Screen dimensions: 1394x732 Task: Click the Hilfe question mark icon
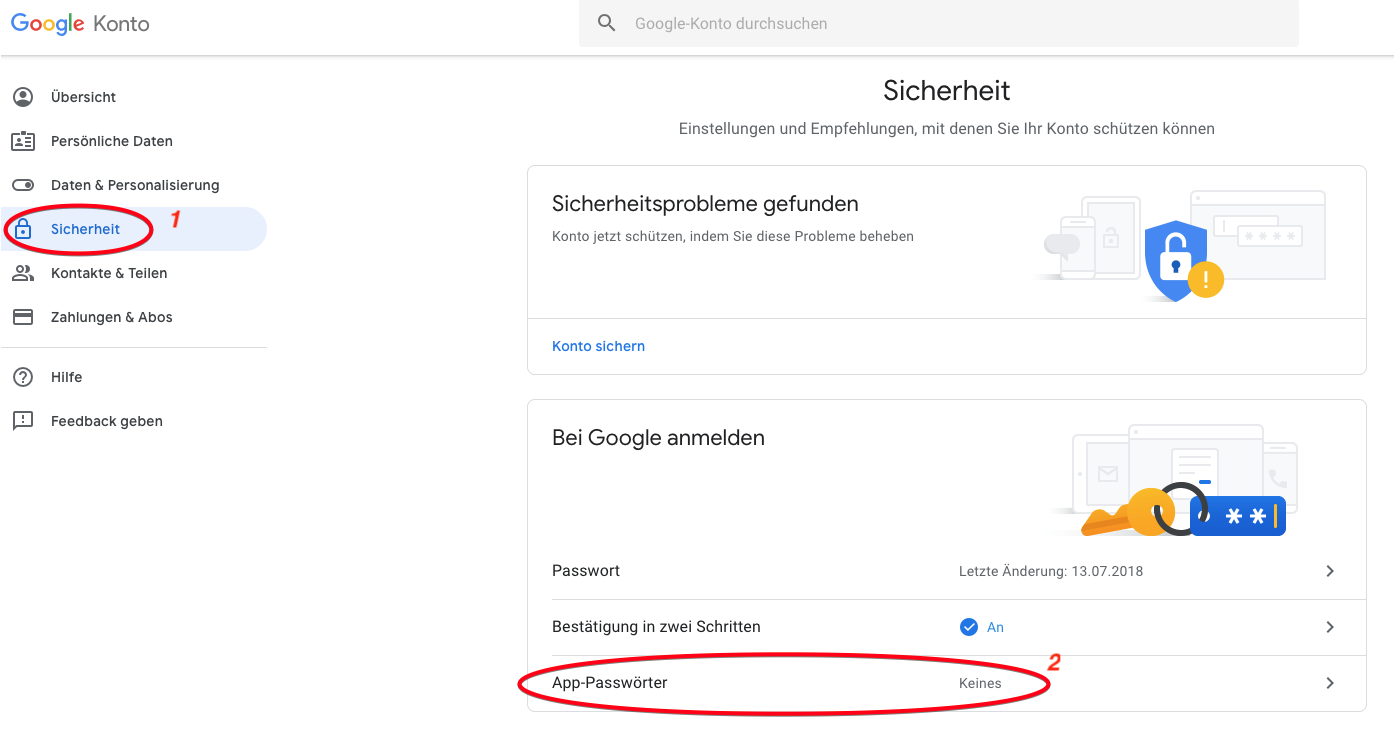(x=22, y=377)
